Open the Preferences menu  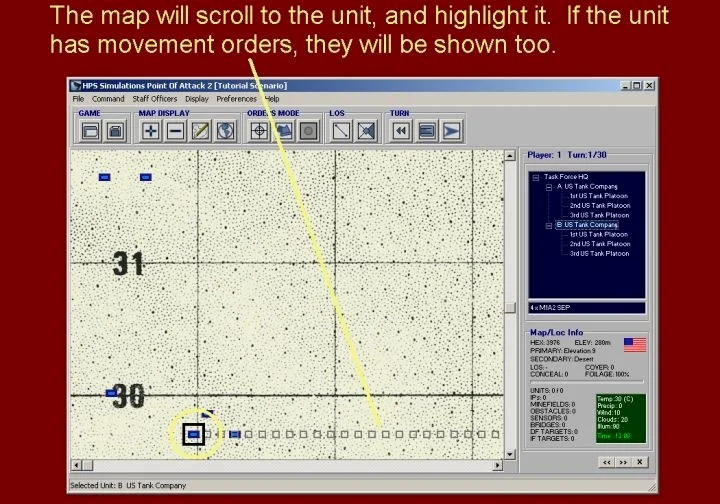[x=236, y=99]
